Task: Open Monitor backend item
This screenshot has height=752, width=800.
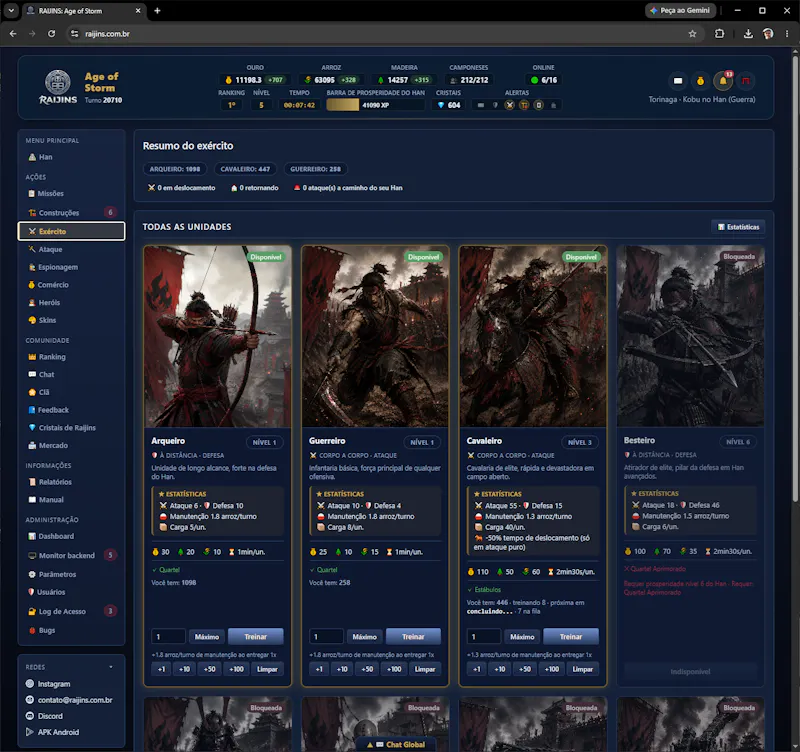Action: coord(71,555)
